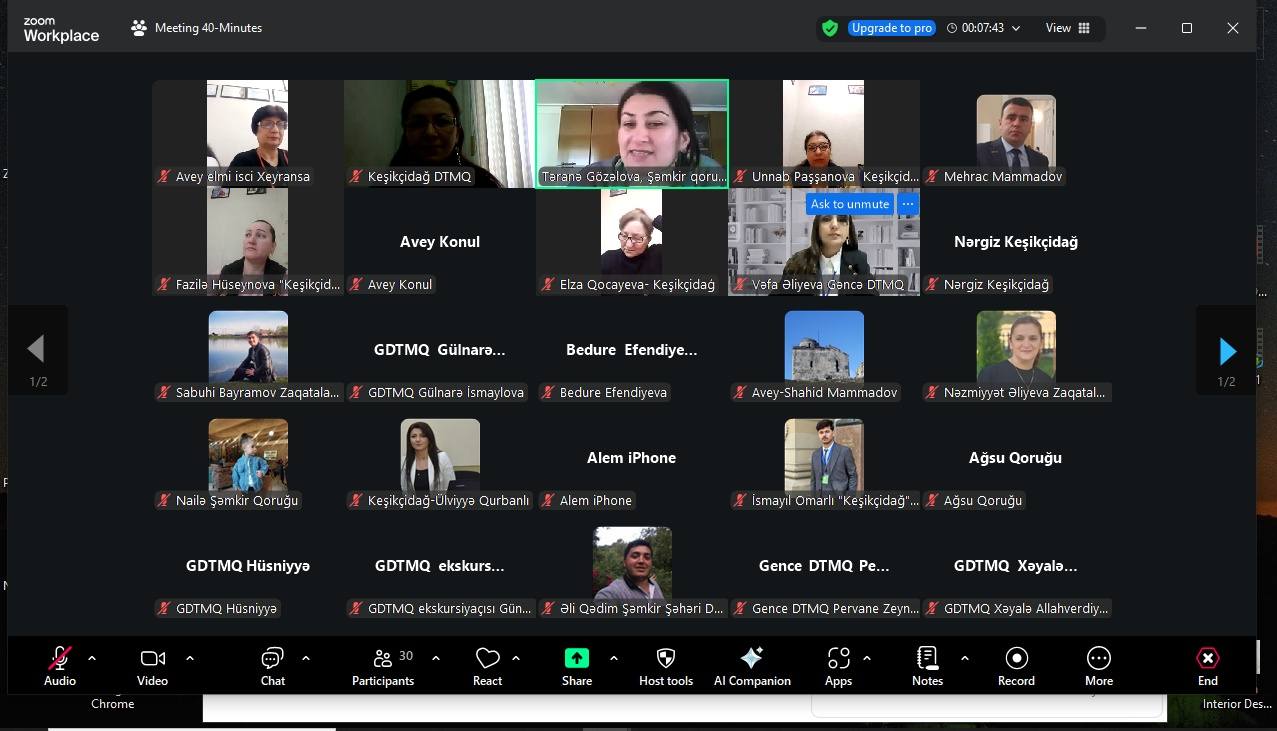Open the Chat panel
The width and height of the screenshot is (1277, 731).
[272, 665]
